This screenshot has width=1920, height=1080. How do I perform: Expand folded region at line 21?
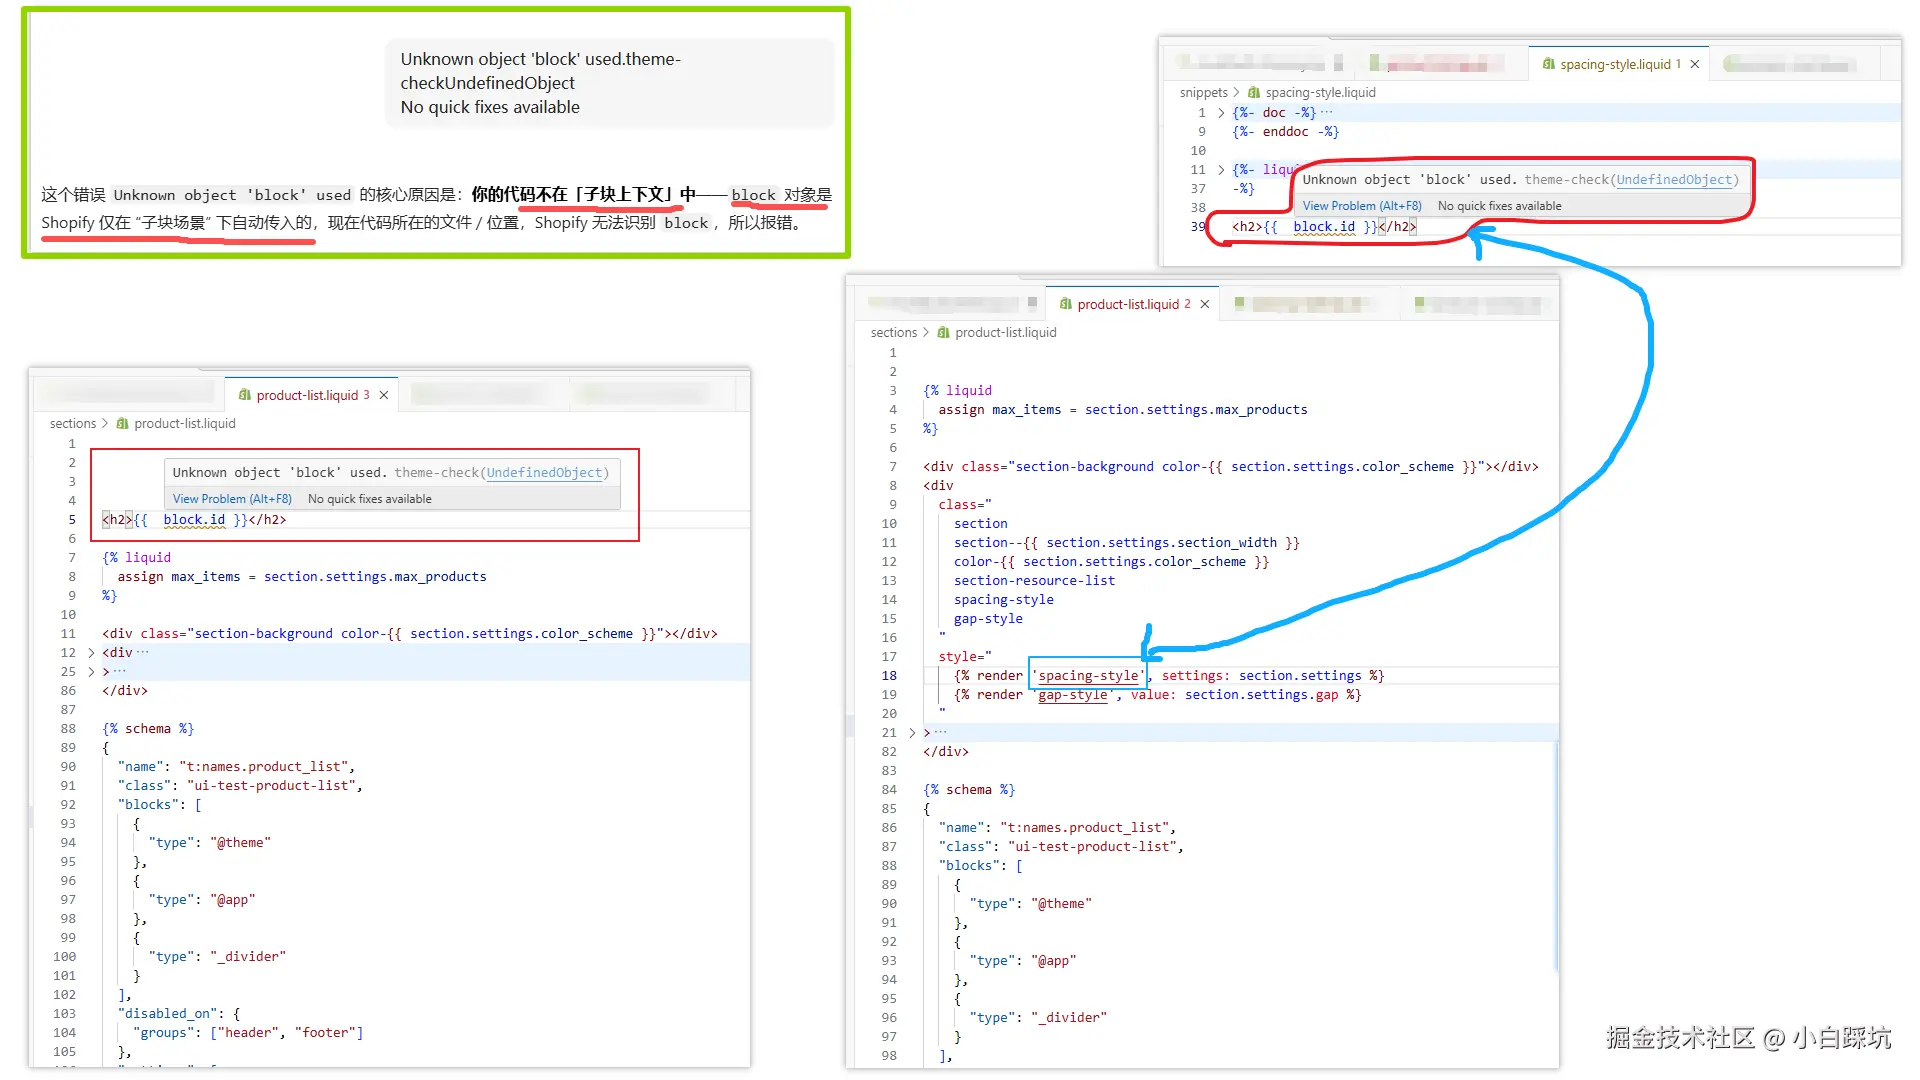tap(912, 733)
